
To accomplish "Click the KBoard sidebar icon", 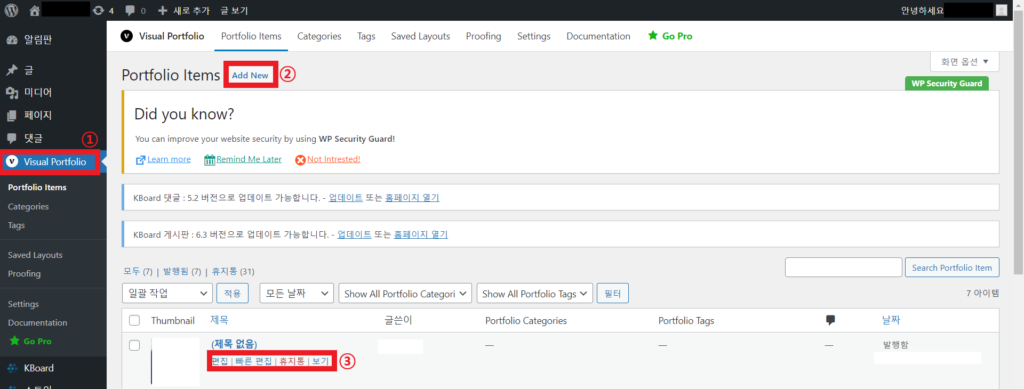I will pos(12,367).
